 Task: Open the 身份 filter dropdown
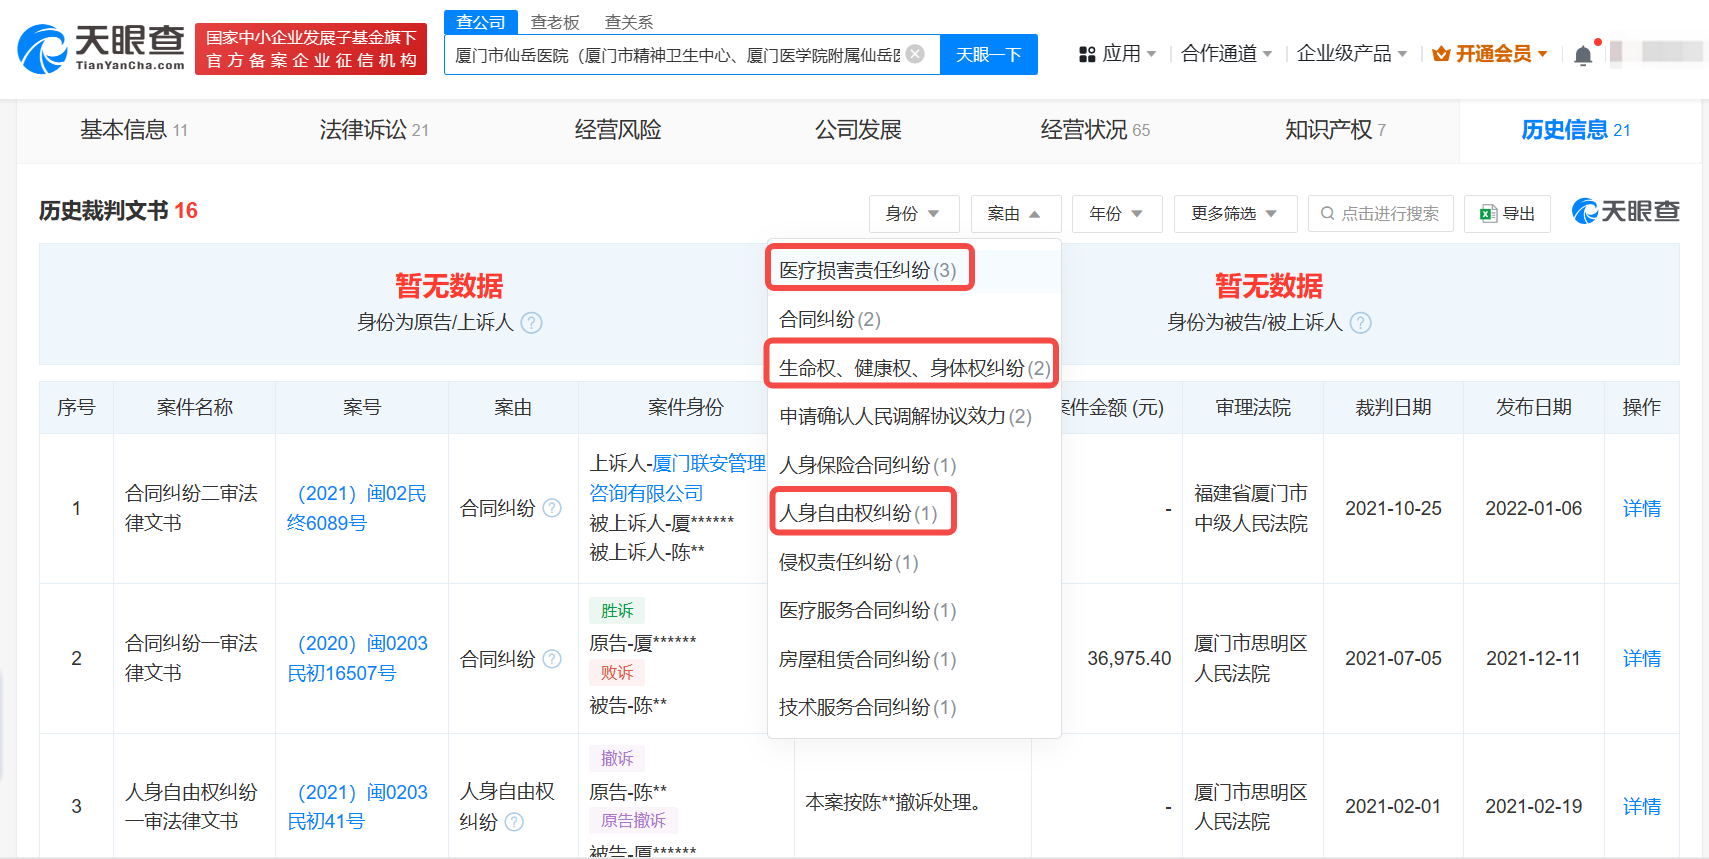coord(914,214)
